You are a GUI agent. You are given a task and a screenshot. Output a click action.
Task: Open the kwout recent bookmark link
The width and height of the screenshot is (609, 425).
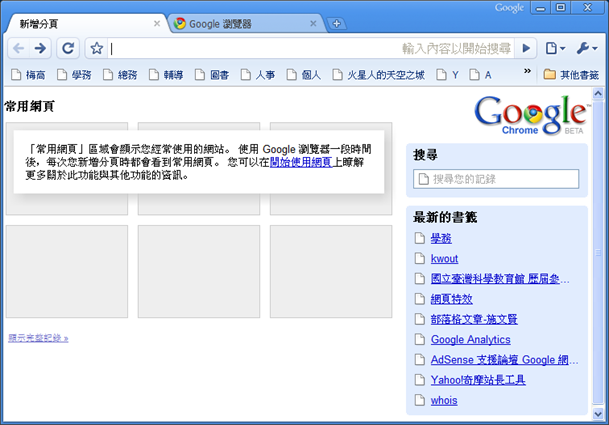pyautogui.click(x=444, y=259)
